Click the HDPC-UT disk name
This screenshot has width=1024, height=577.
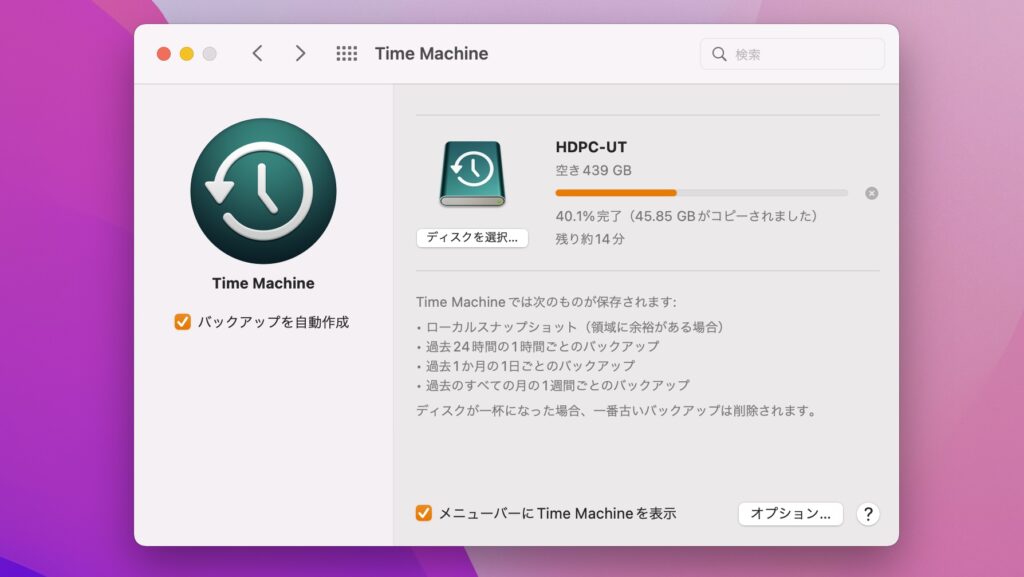point(591,148)
